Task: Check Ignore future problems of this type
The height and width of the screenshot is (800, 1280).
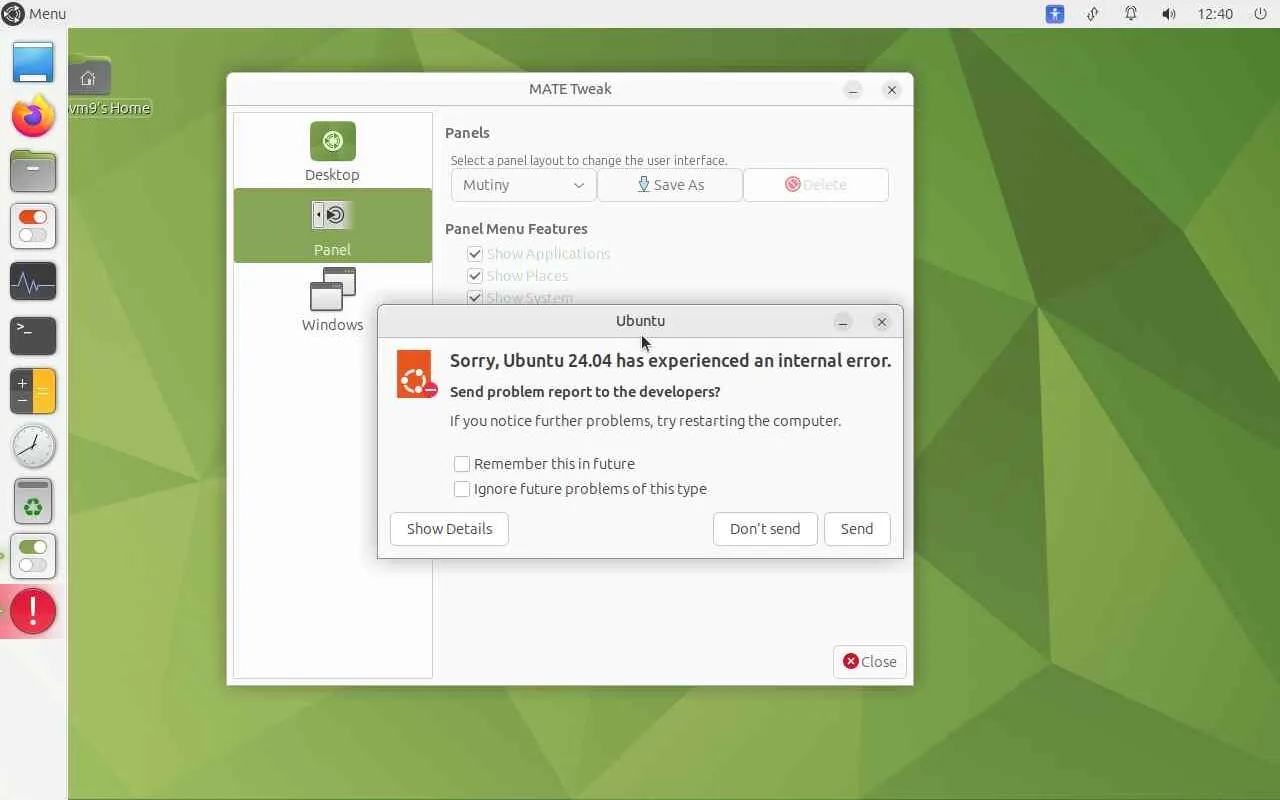Action: point(462,489)
